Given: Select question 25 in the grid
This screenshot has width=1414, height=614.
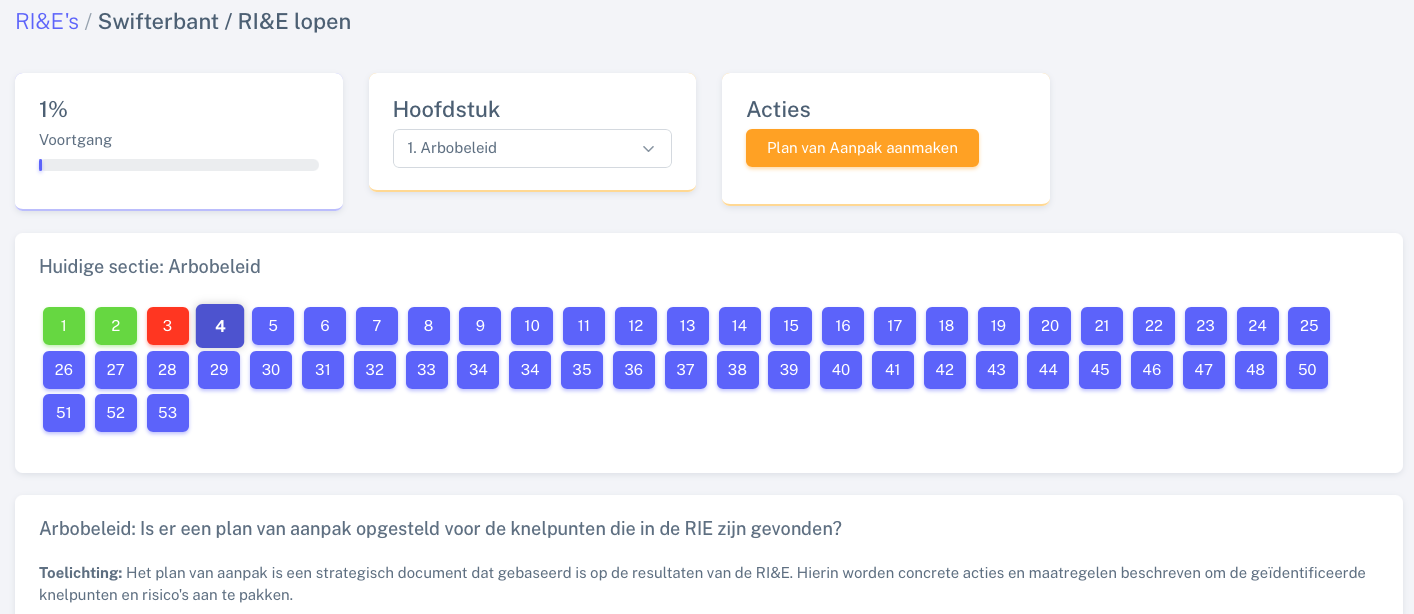Looking at the screenshot, I should (x=1309, y=326).
